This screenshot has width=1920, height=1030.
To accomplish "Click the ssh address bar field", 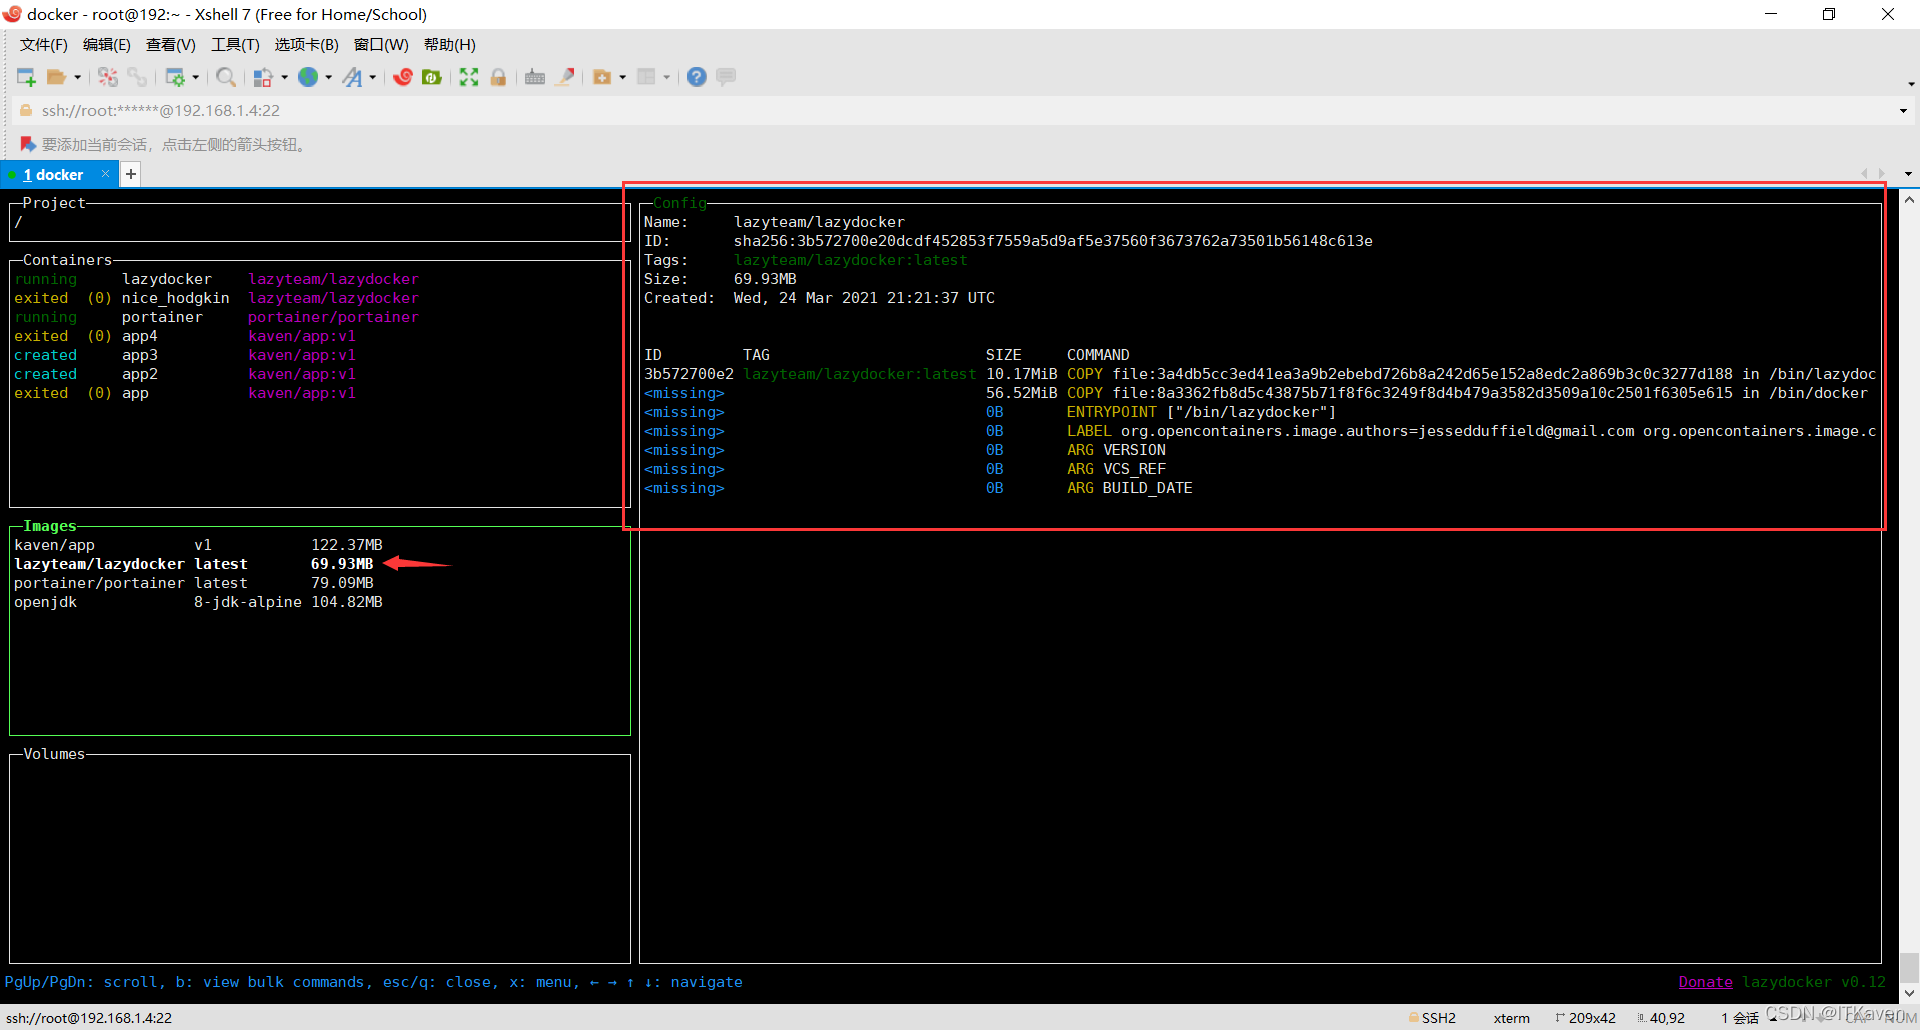I will point(960,110).
